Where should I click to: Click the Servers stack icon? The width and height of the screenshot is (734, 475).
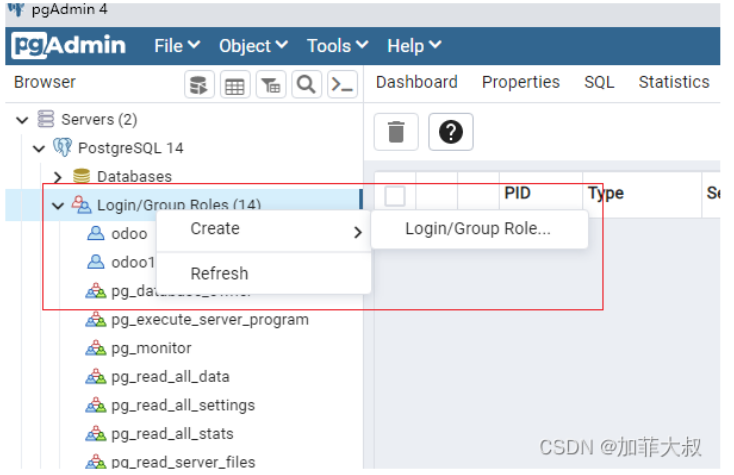click(x=46, y=119)
